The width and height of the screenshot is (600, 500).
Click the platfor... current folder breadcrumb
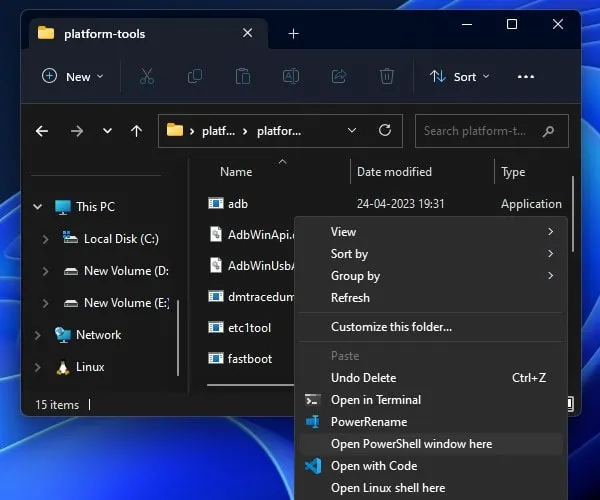click(x=279, y=131)
